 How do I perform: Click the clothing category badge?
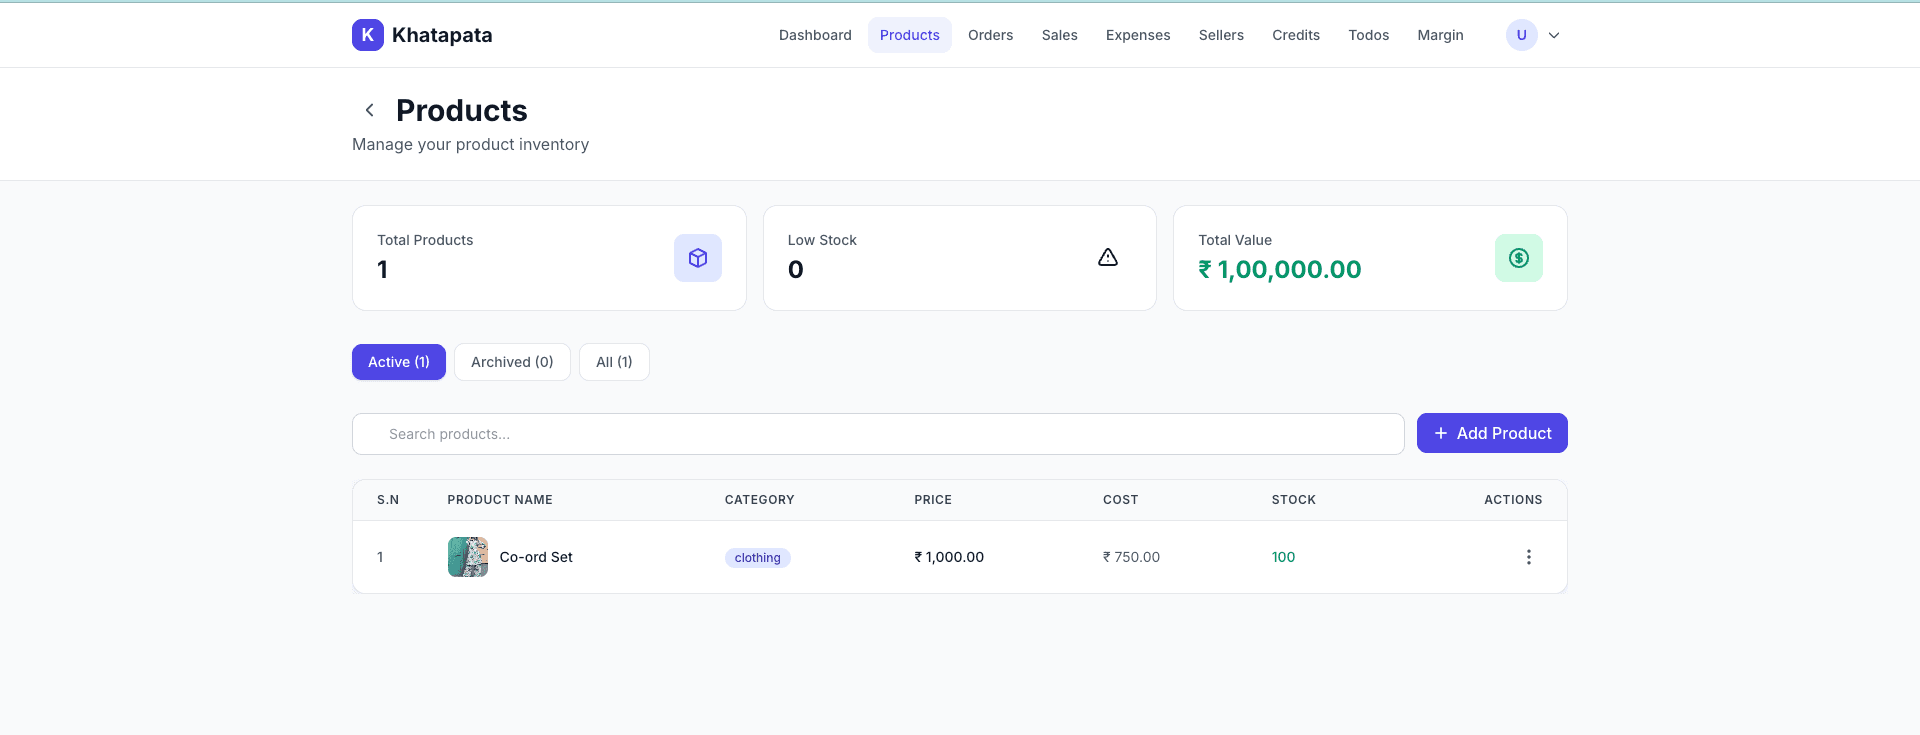pyautogui.click(x=758, y=558)
